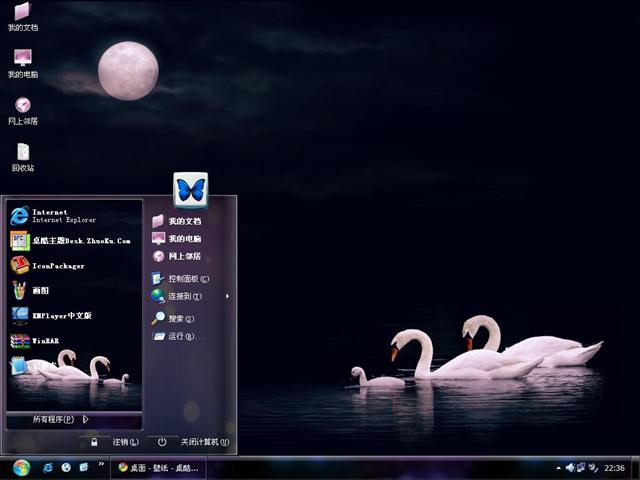Image resolution: width=640 pixels, height=480 pixels.
Task: Launch WinRAR from the Start menu
Action: pyautogui.click(x=45, y=341)
